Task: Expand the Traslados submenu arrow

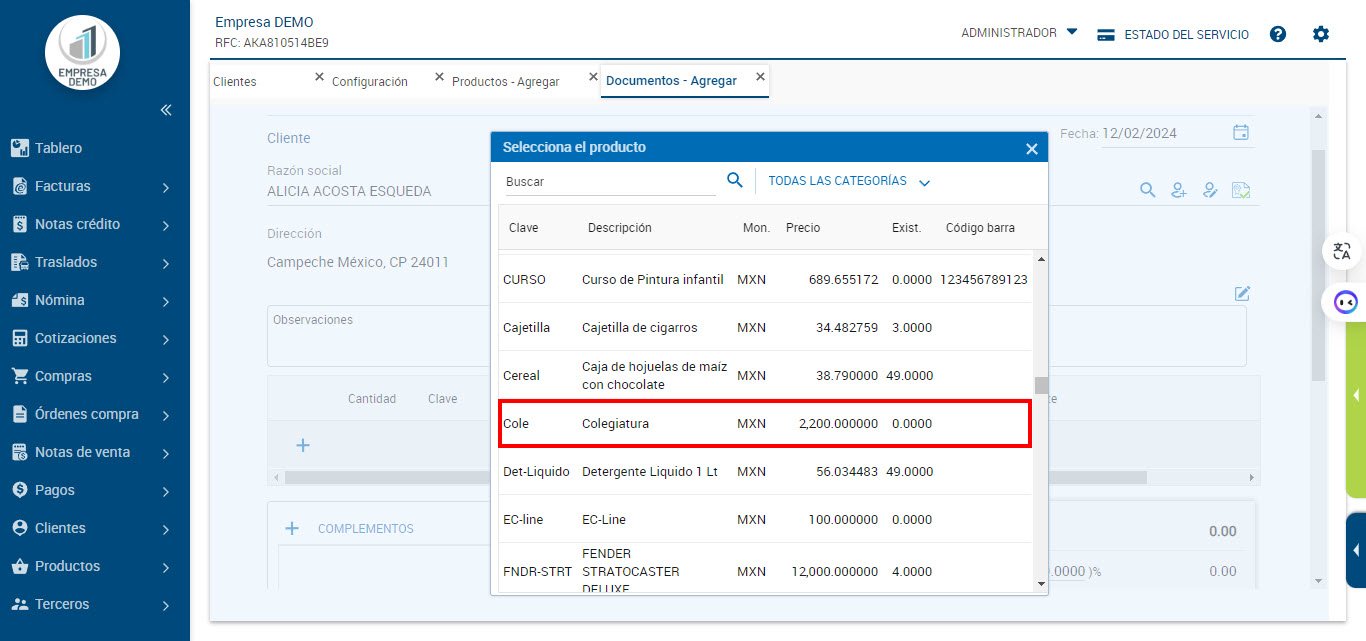Action: click(x=166, y=263)
